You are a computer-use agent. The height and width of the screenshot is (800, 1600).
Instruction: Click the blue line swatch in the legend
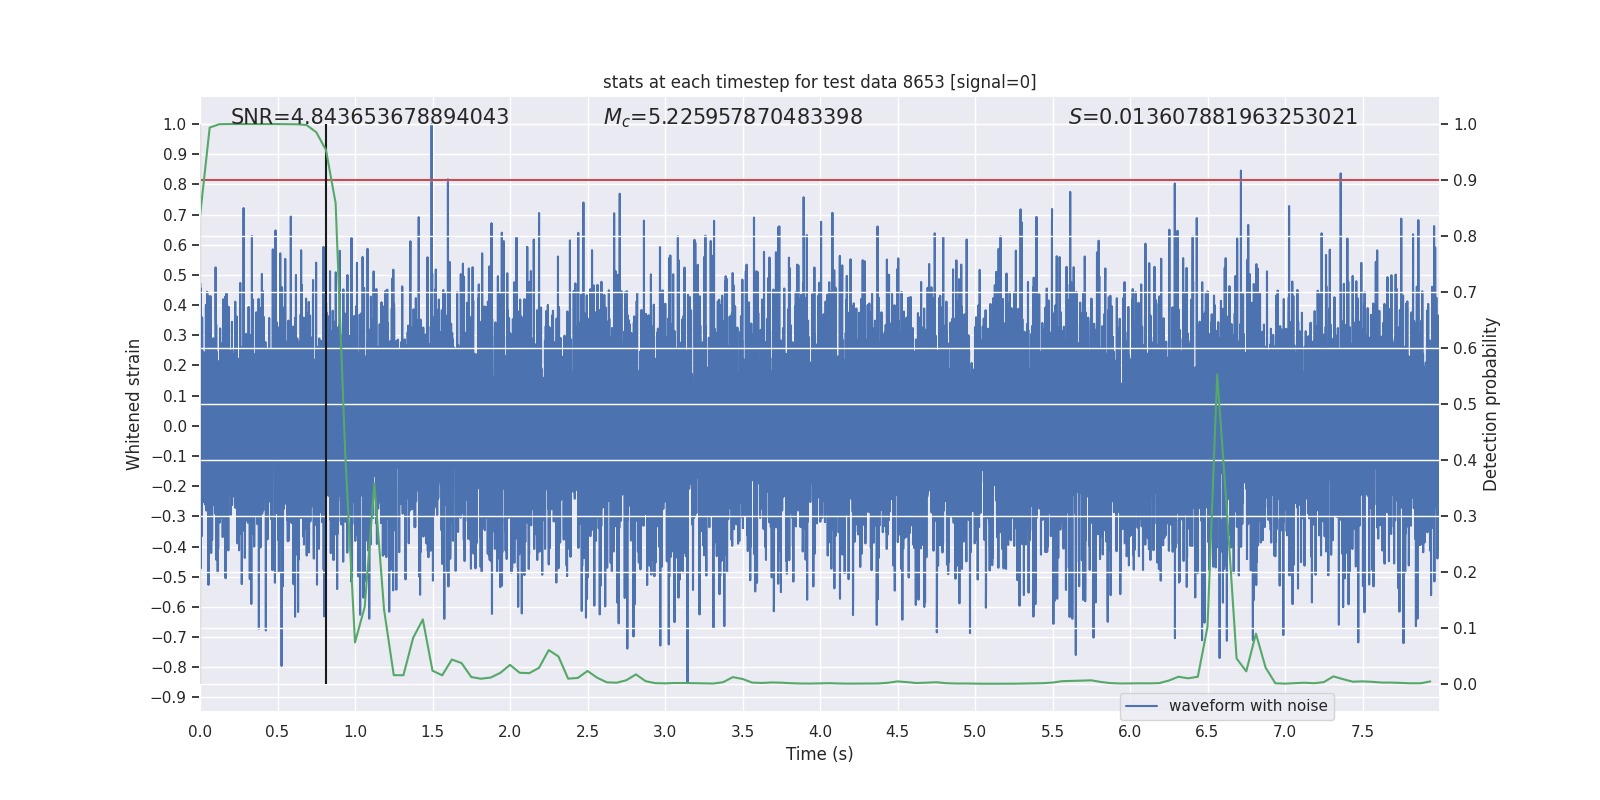tap(1141, 706)
